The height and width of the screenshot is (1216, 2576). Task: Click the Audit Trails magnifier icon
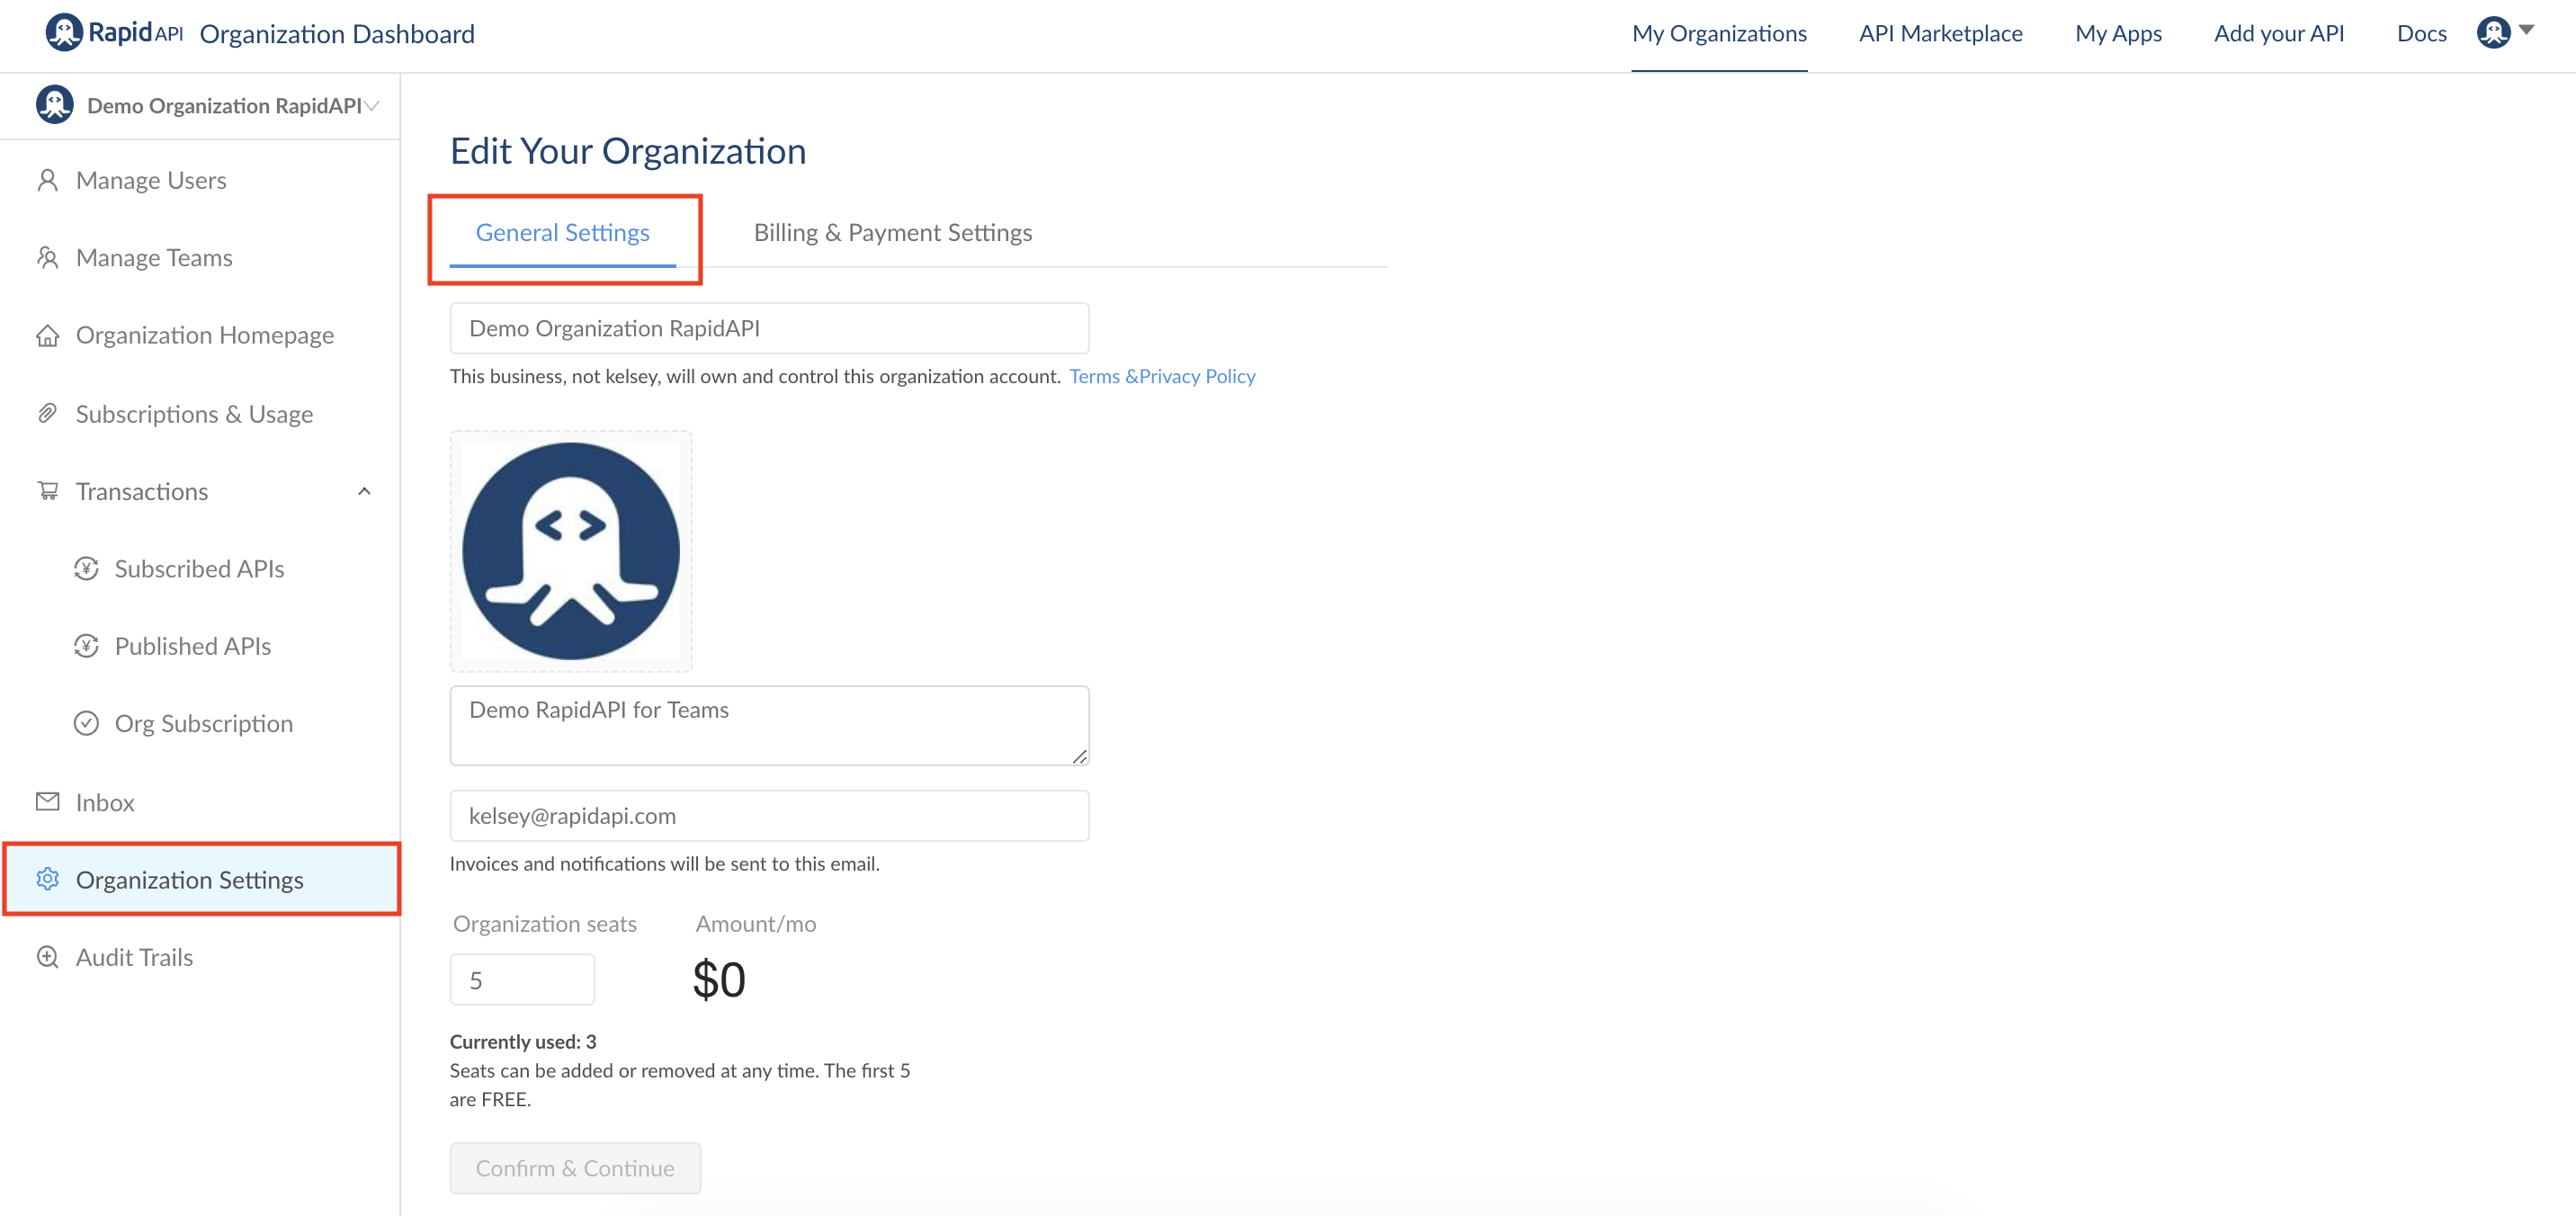[47, 957]
